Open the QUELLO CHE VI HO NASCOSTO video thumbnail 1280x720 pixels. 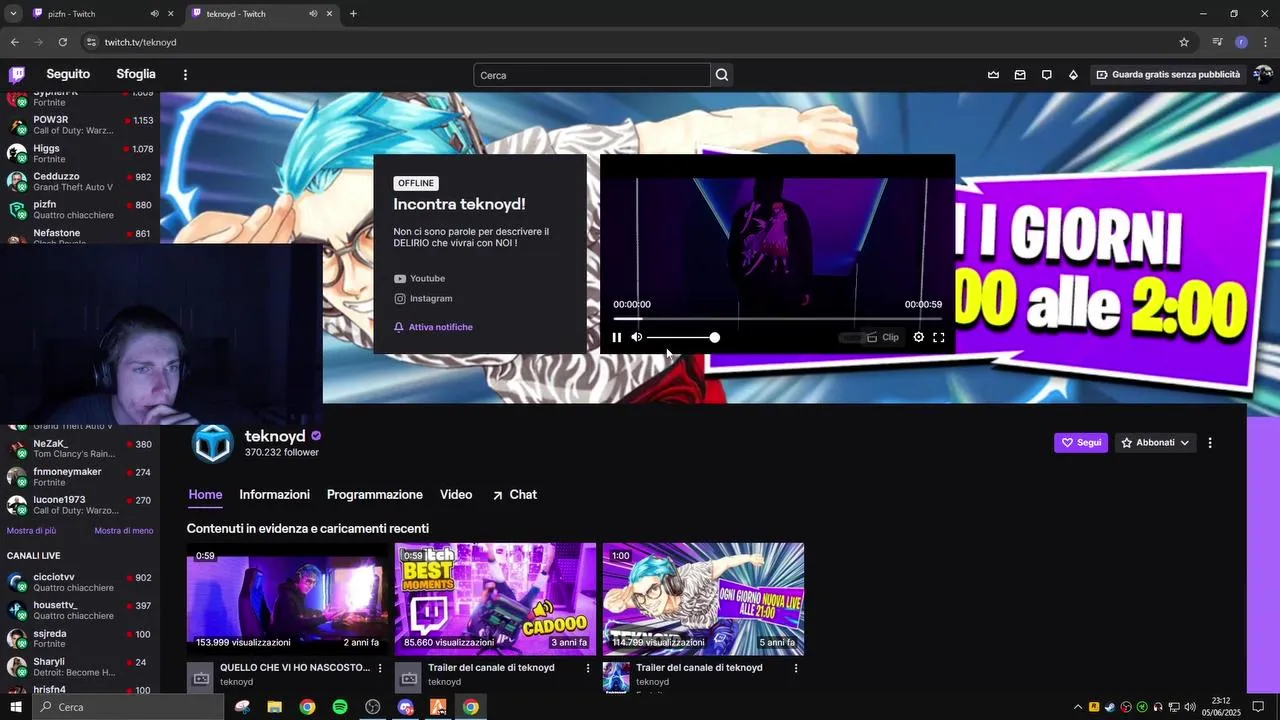click(287, 599)
